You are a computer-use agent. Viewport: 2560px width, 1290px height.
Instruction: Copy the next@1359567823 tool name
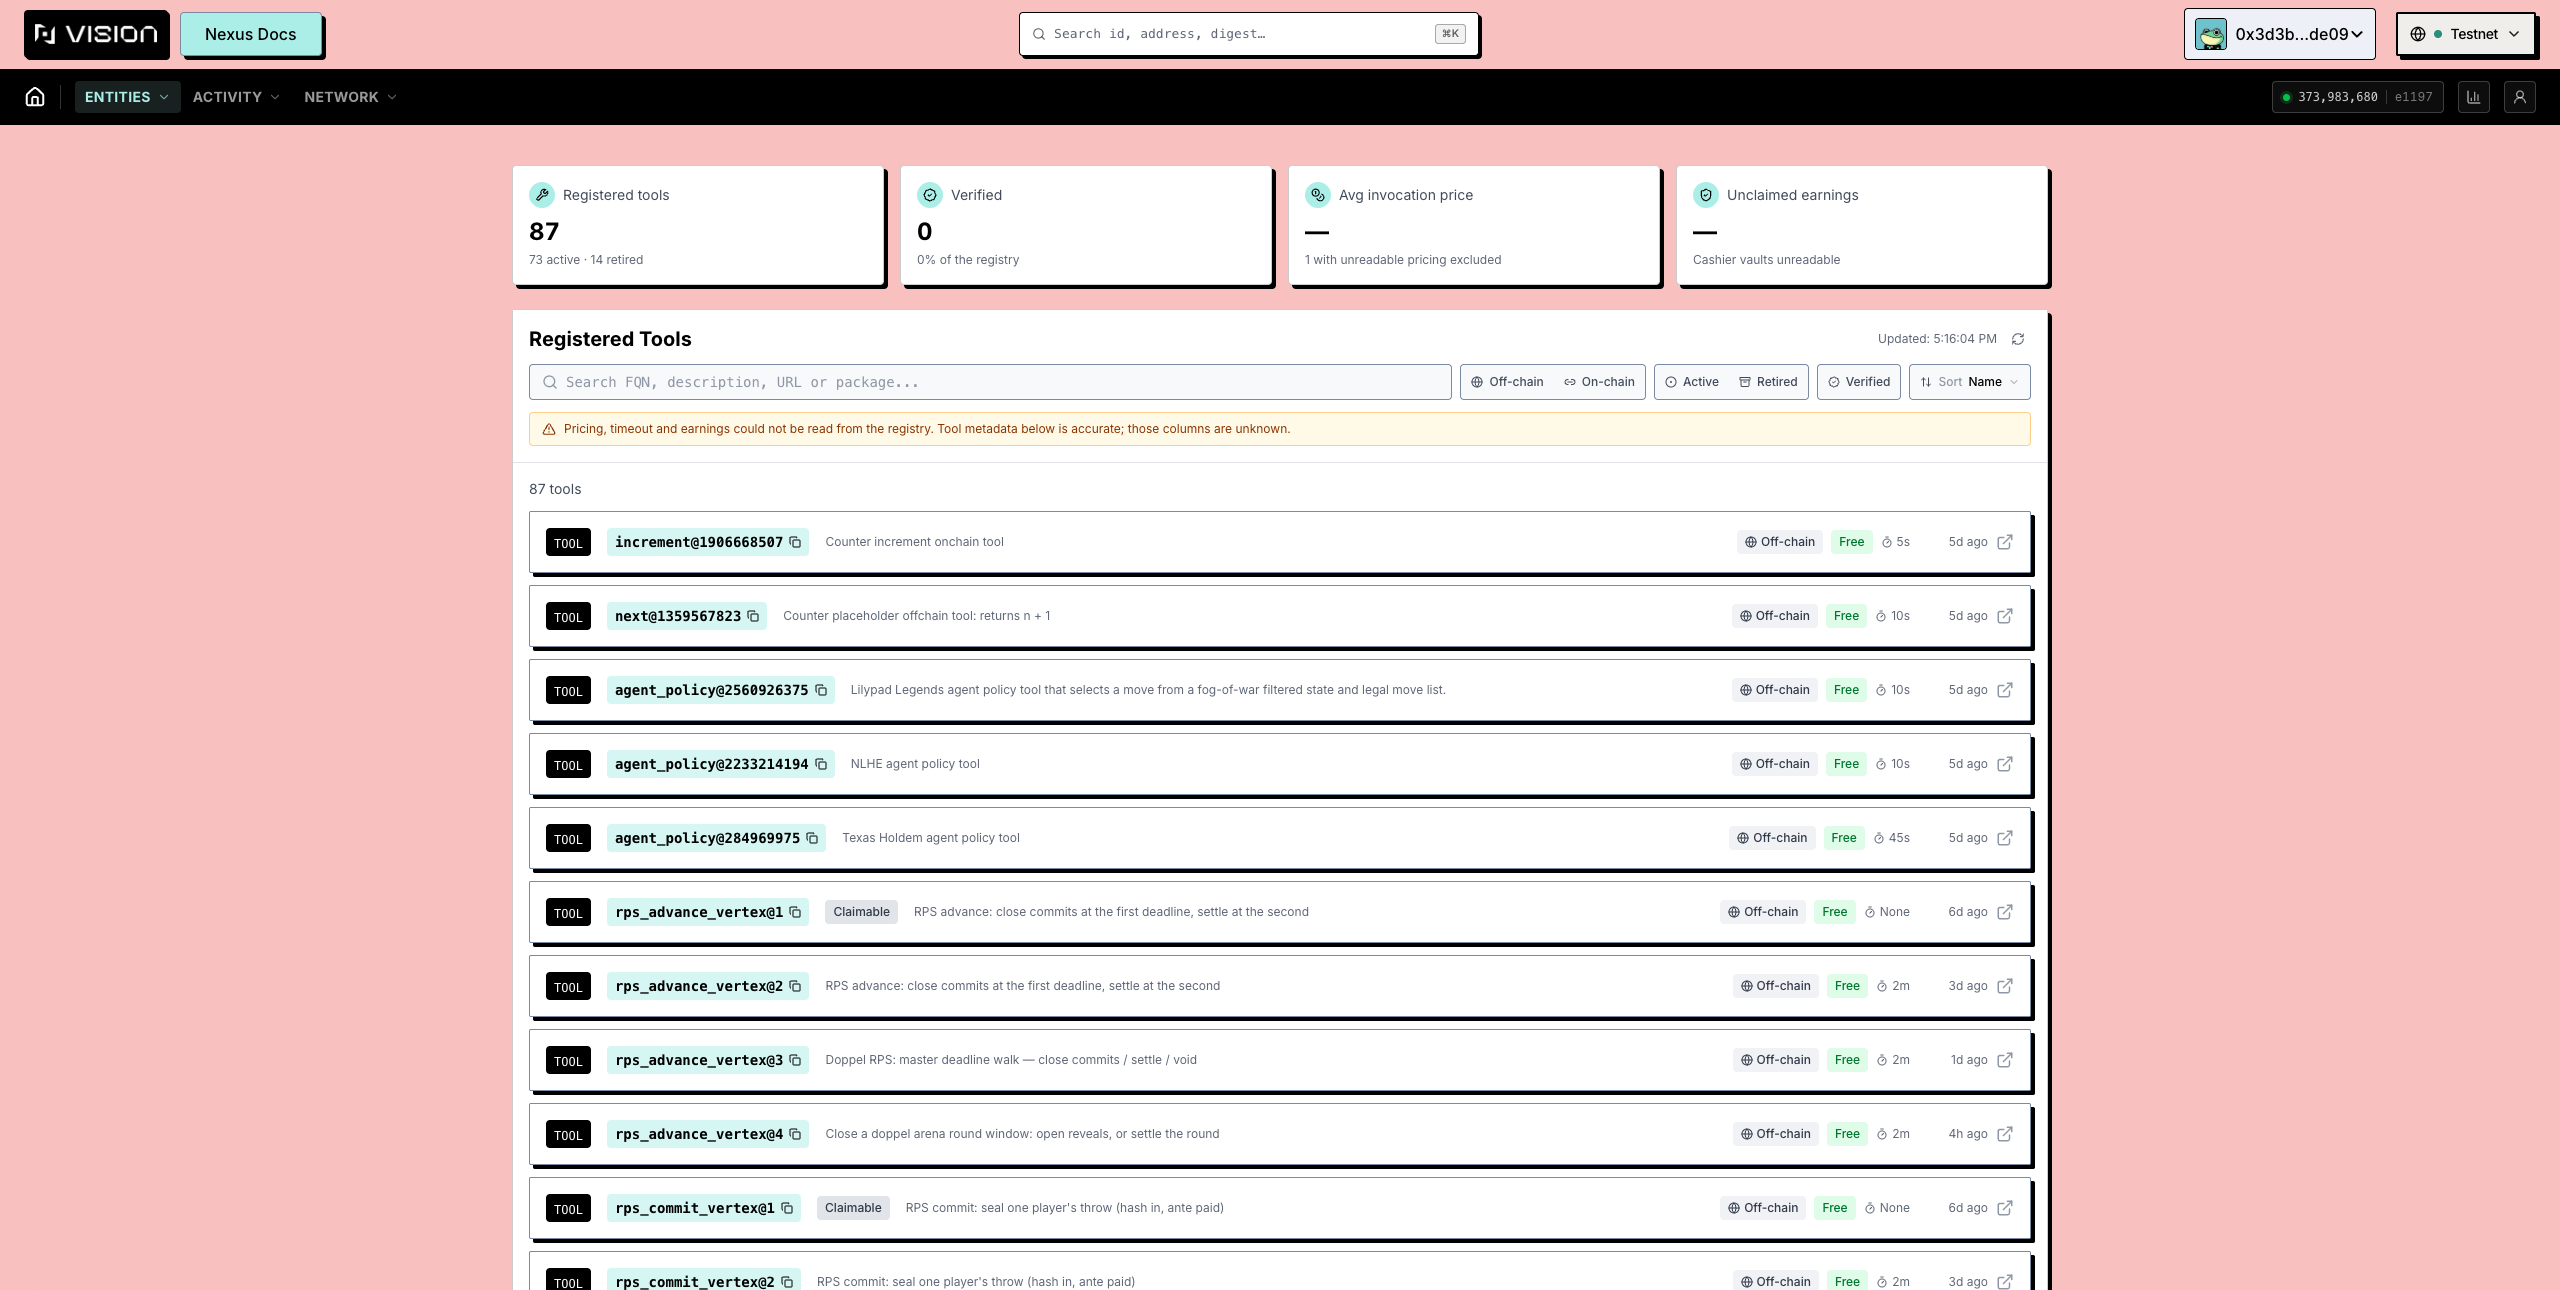(753, 616)
